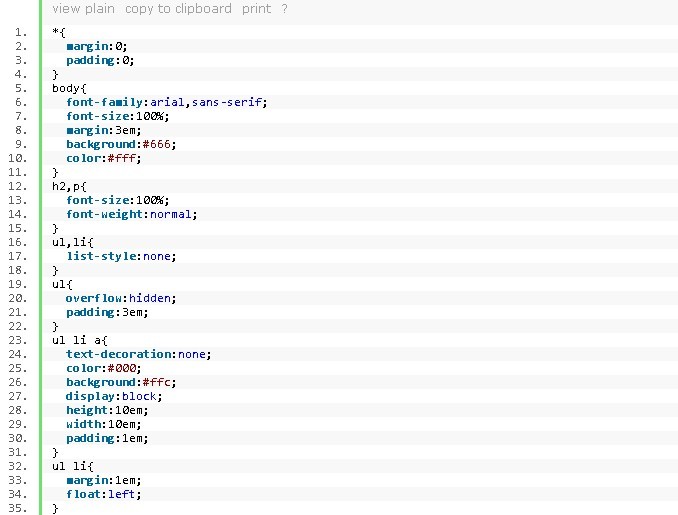Select the ul li{ selector on line 32
The image size is (678, 515).
point(73,466)
